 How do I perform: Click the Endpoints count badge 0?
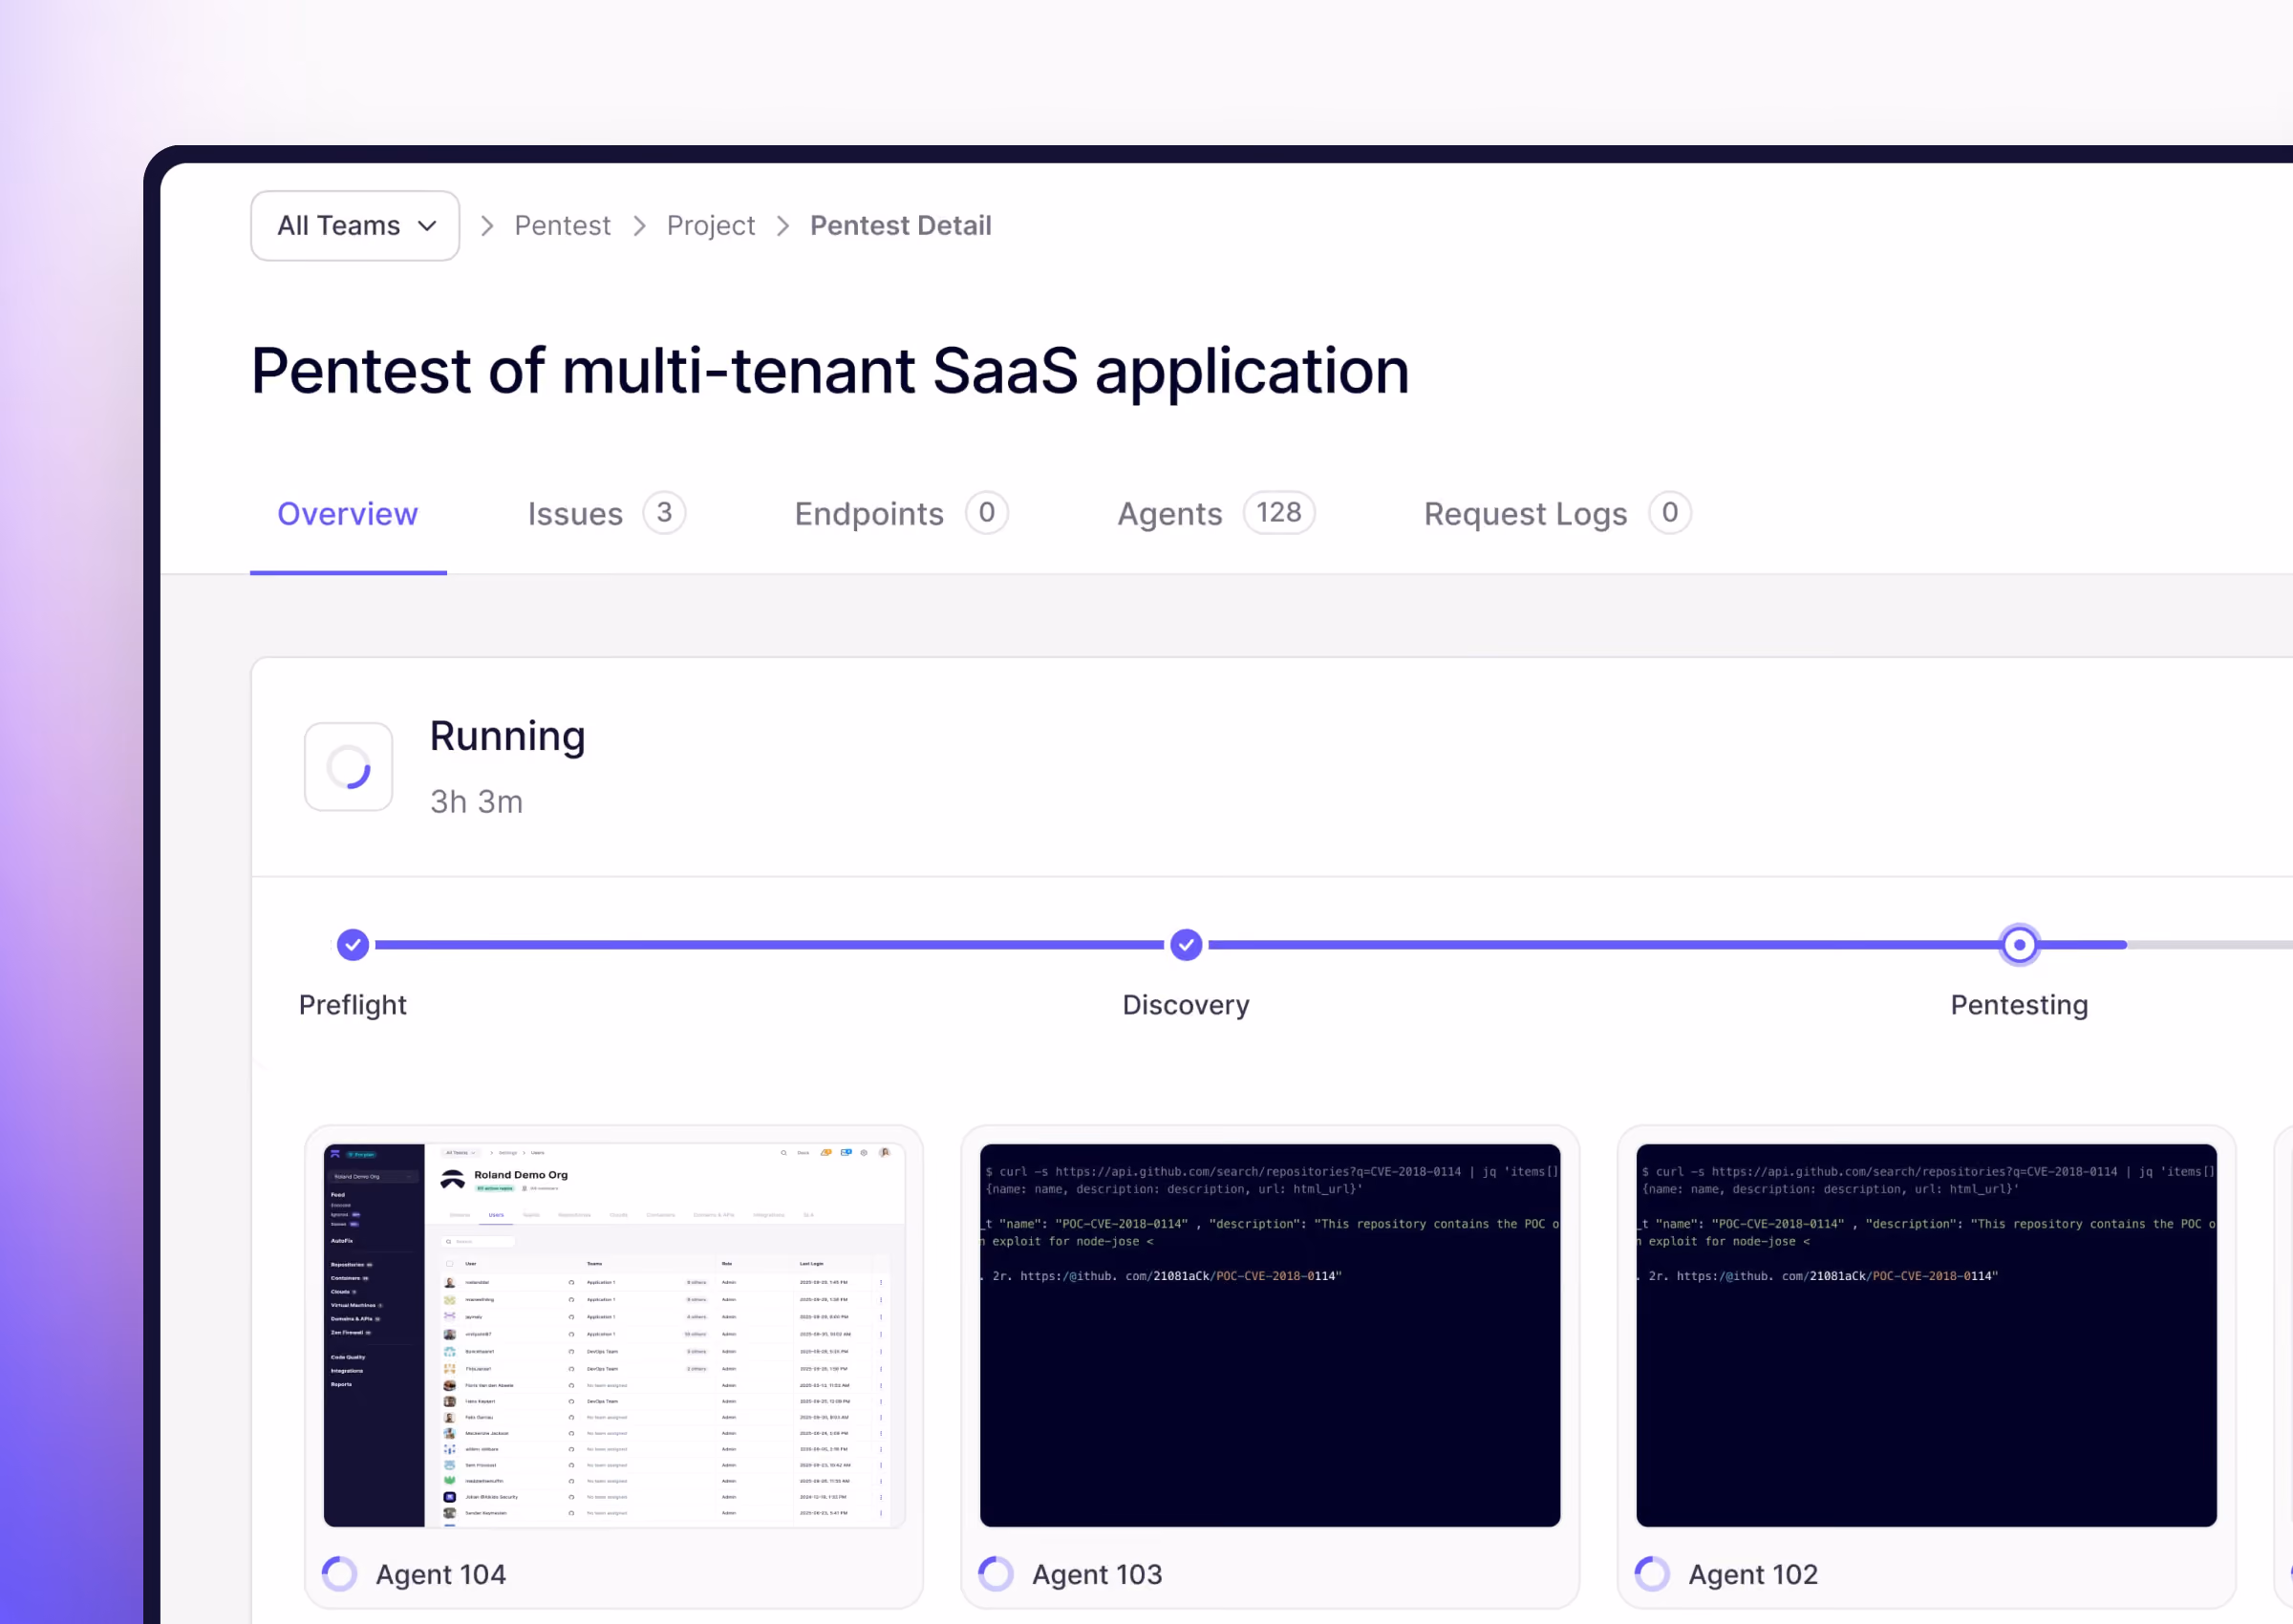[x=987, y=513]
